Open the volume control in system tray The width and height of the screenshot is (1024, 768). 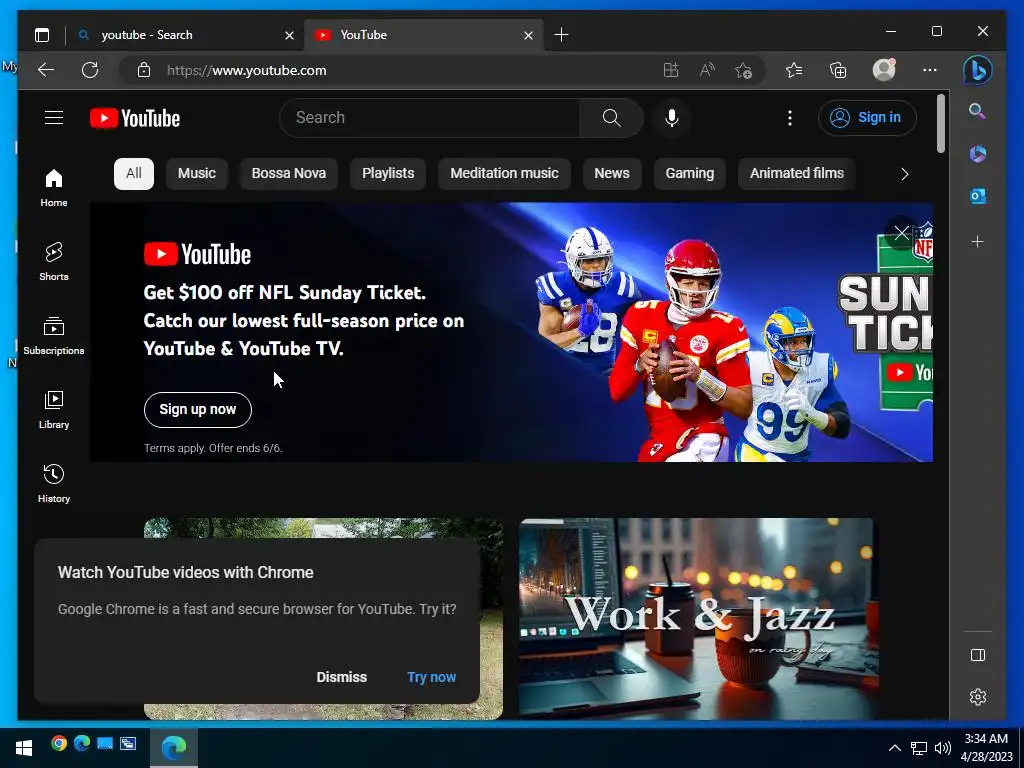942,748
